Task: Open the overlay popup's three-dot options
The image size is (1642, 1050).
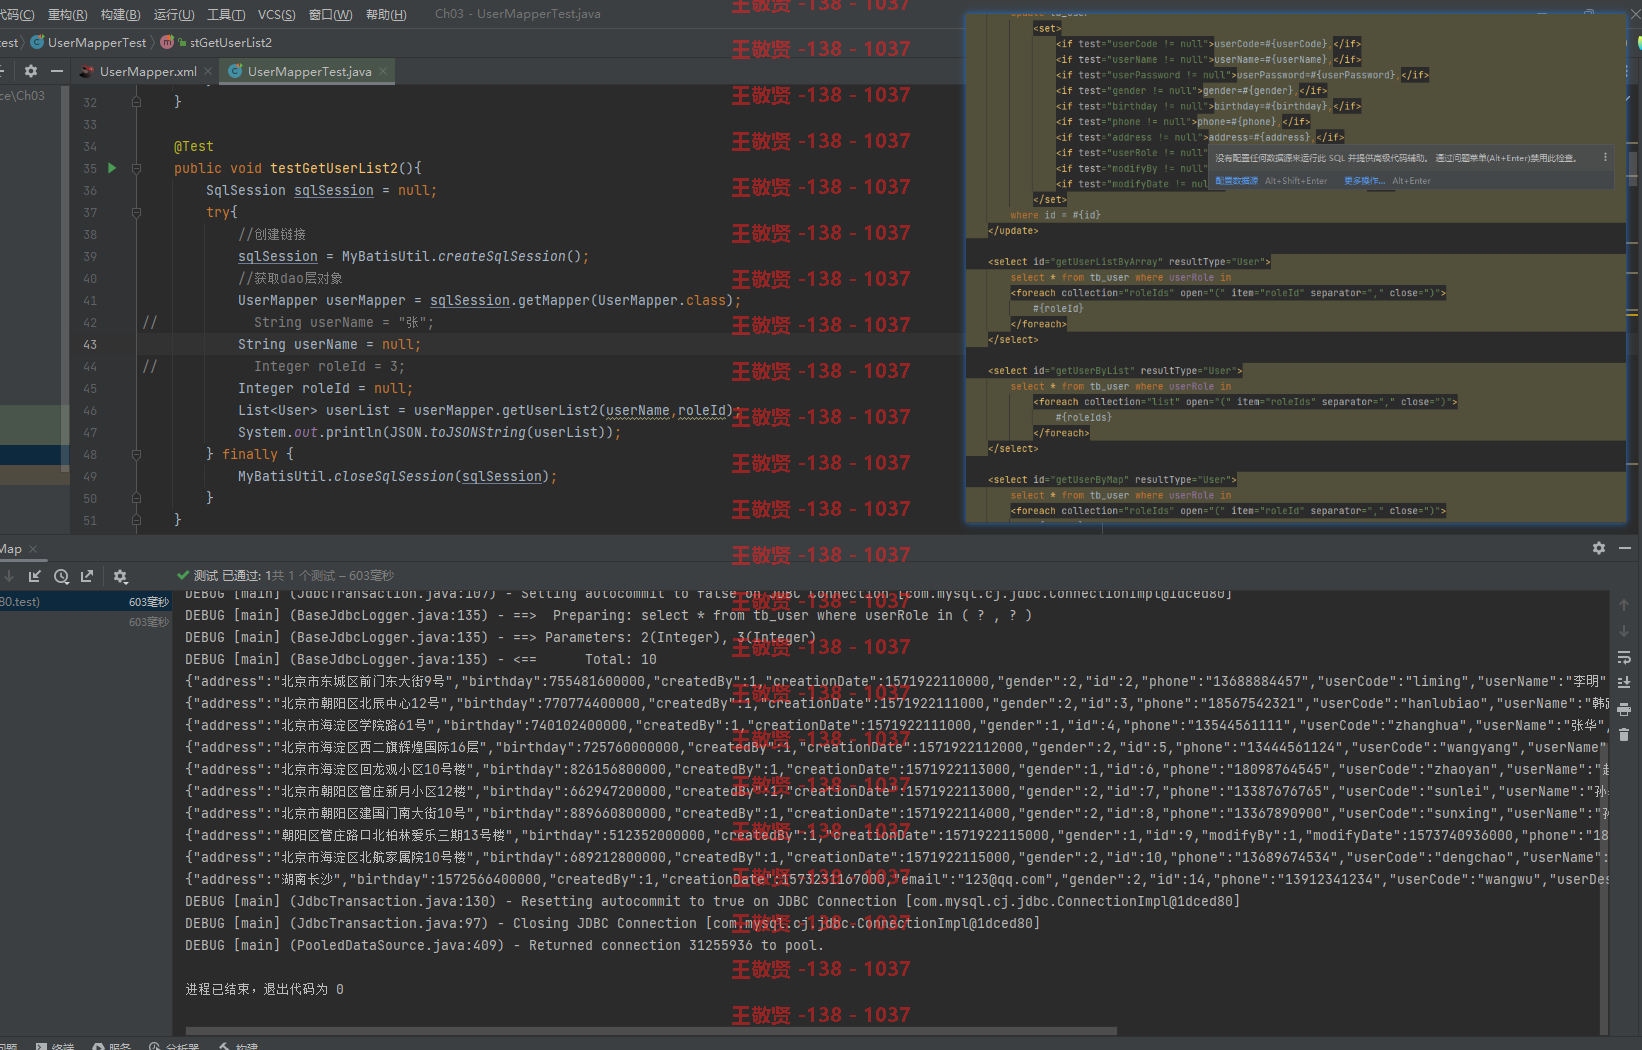Action: point(1605,157)
